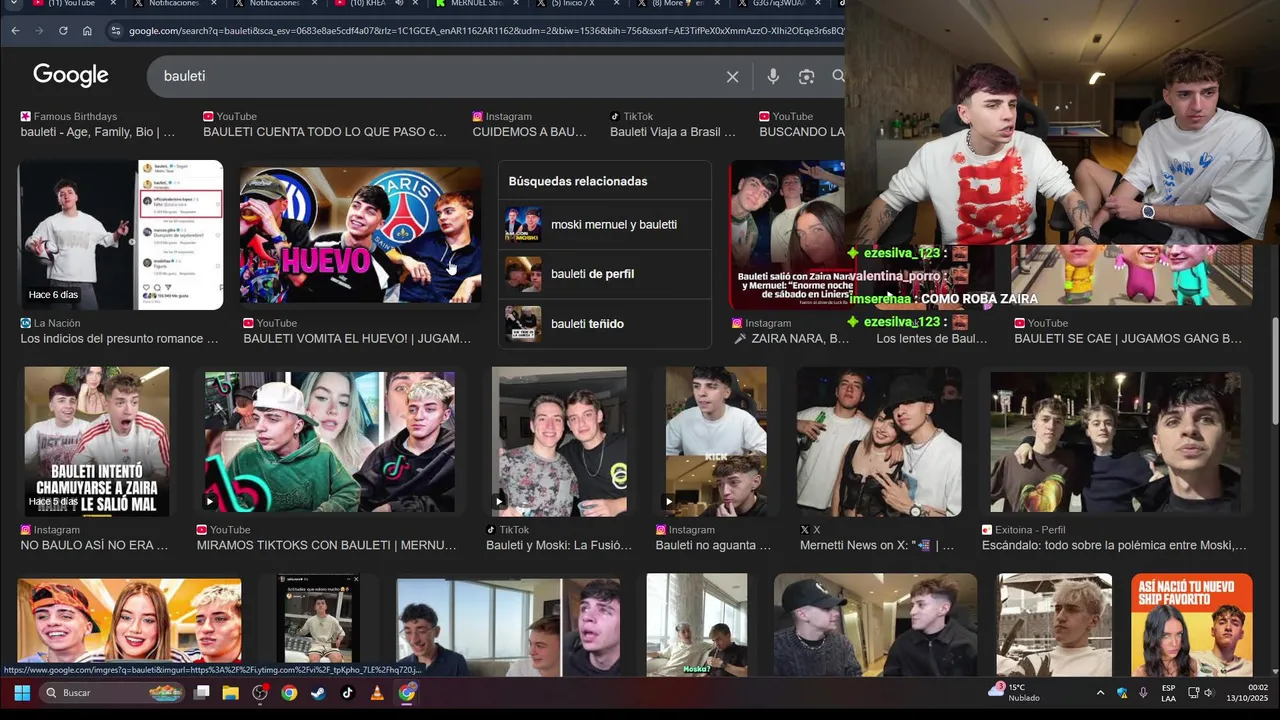Click the Google logo
Viewport: 1280px width, 720px height.
tap(71, 75)
